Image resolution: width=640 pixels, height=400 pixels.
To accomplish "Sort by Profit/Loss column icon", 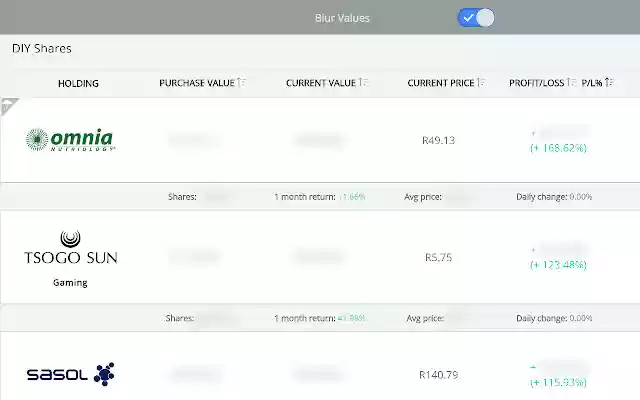I will 571,83.
